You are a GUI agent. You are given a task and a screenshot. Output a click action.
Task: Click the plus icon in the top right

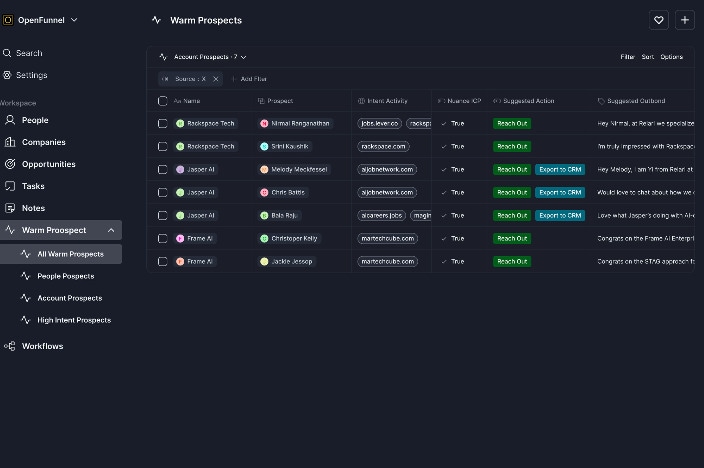pos(685,20)
